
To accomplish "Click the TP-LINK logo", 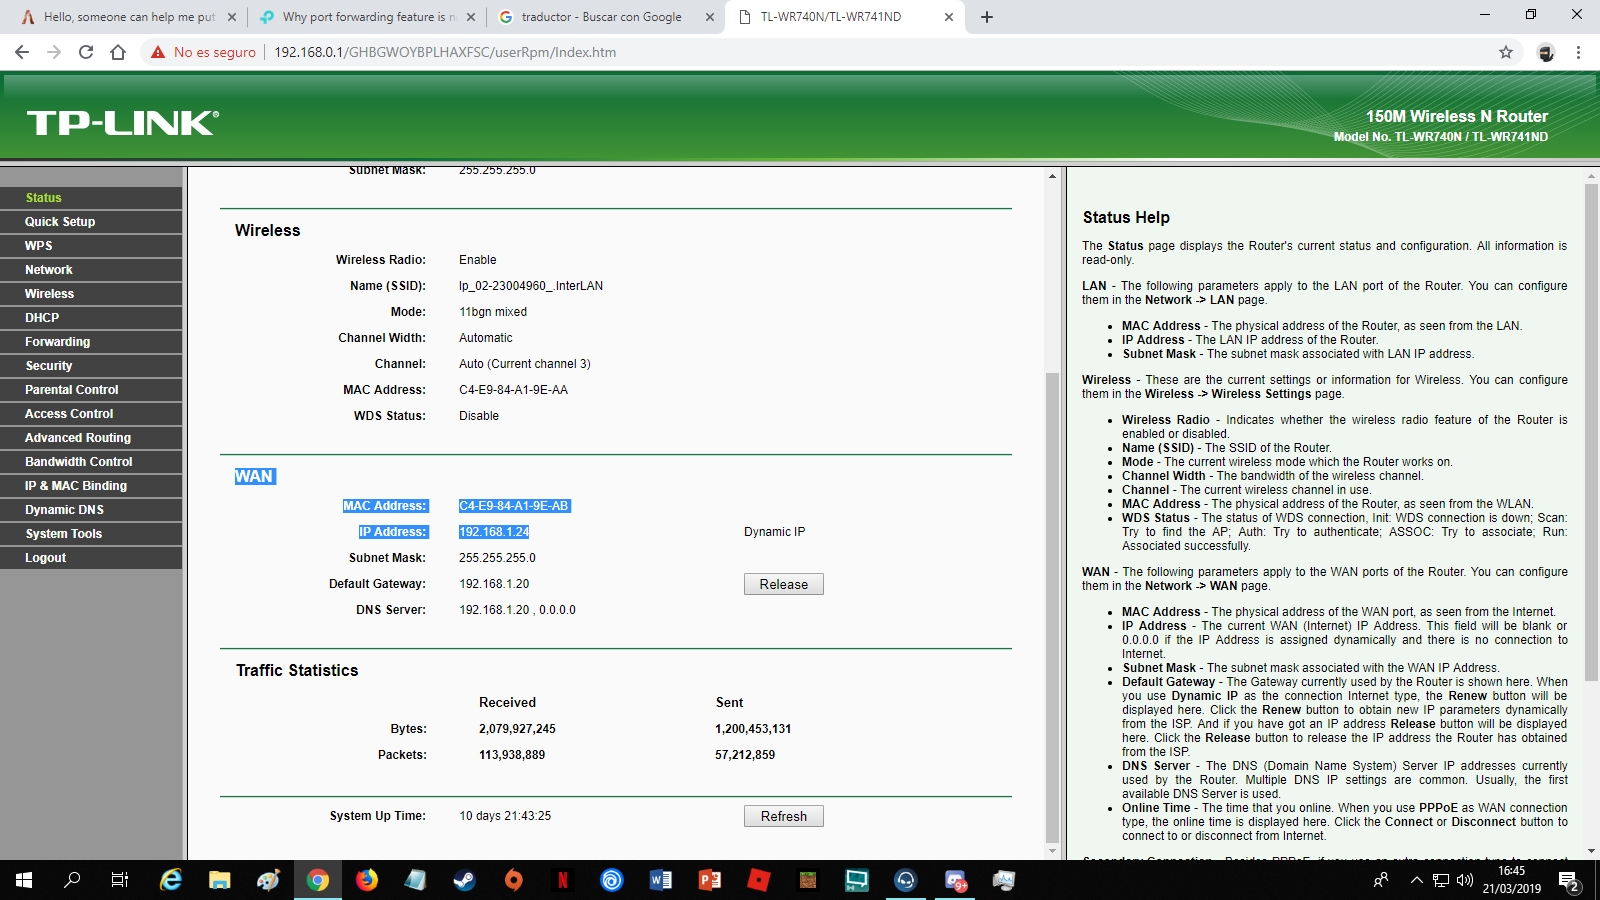I will (x=122, y=123).
